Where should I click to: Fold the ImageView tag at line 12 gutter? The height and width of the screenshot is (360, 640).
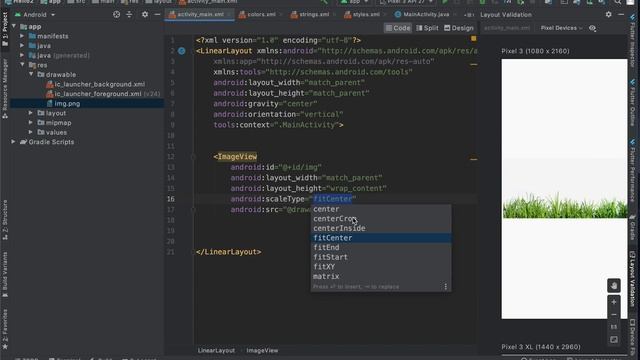[193, 157]
